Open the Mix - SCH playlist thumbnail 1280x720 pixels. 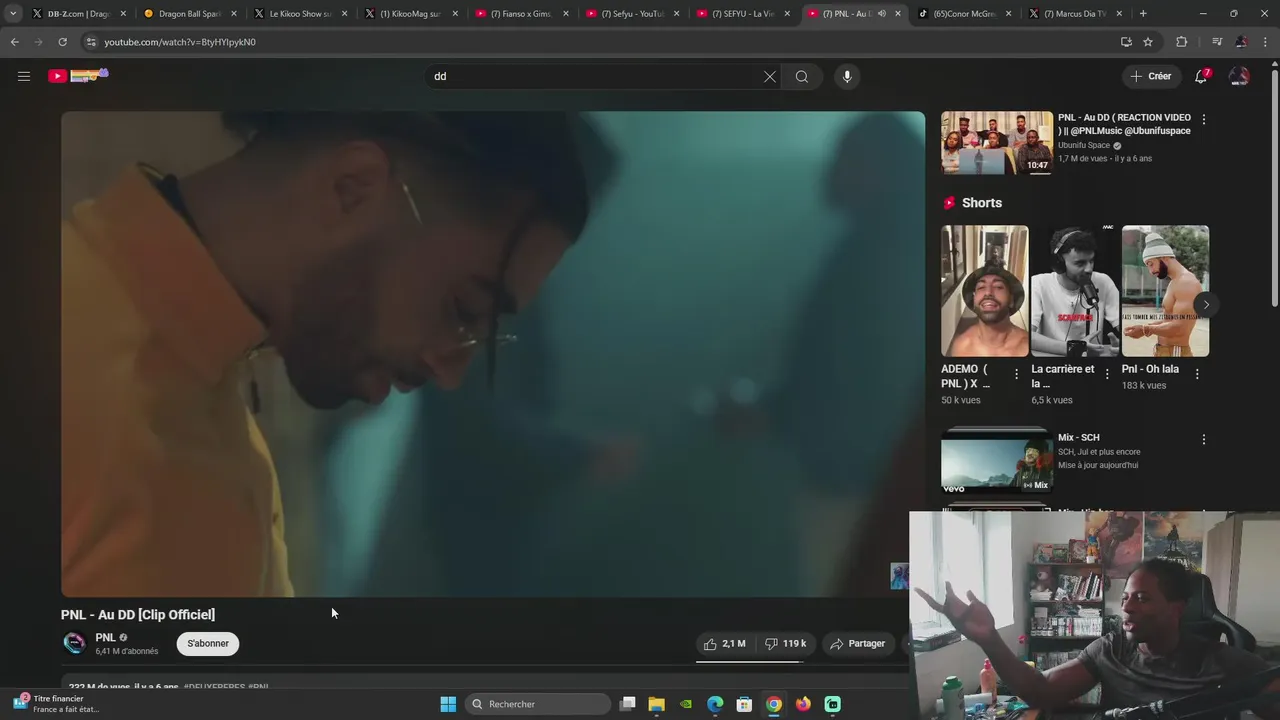click(x=996, y=460)
